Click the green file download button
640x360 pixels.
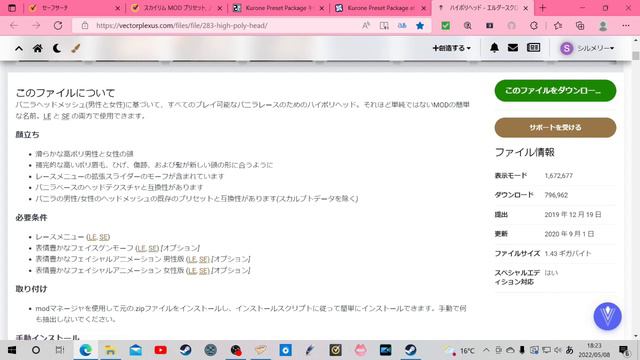coord(555,91)
